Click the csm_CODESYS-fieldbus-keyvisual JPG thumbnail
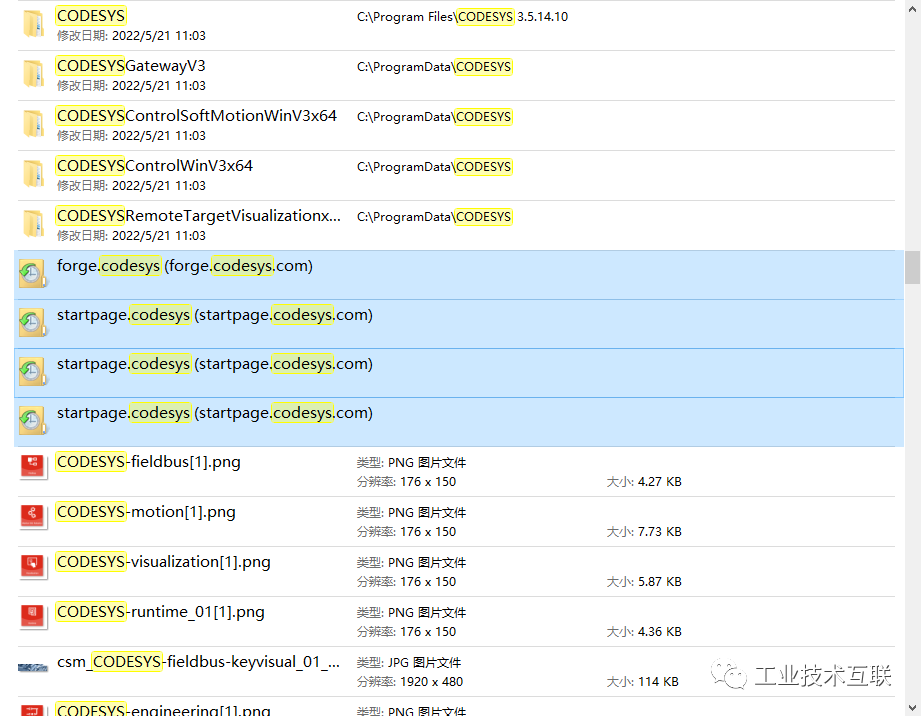This screenshot has width=921, height=716. tap(33, 667)
